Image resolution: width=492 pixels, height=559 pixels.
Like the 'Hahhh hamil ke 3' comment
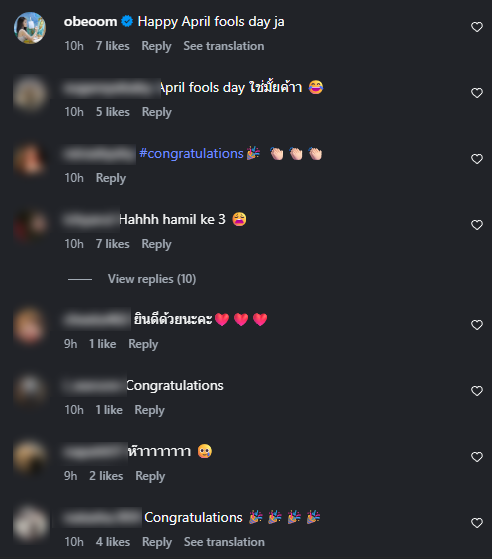tap(477, 225)
